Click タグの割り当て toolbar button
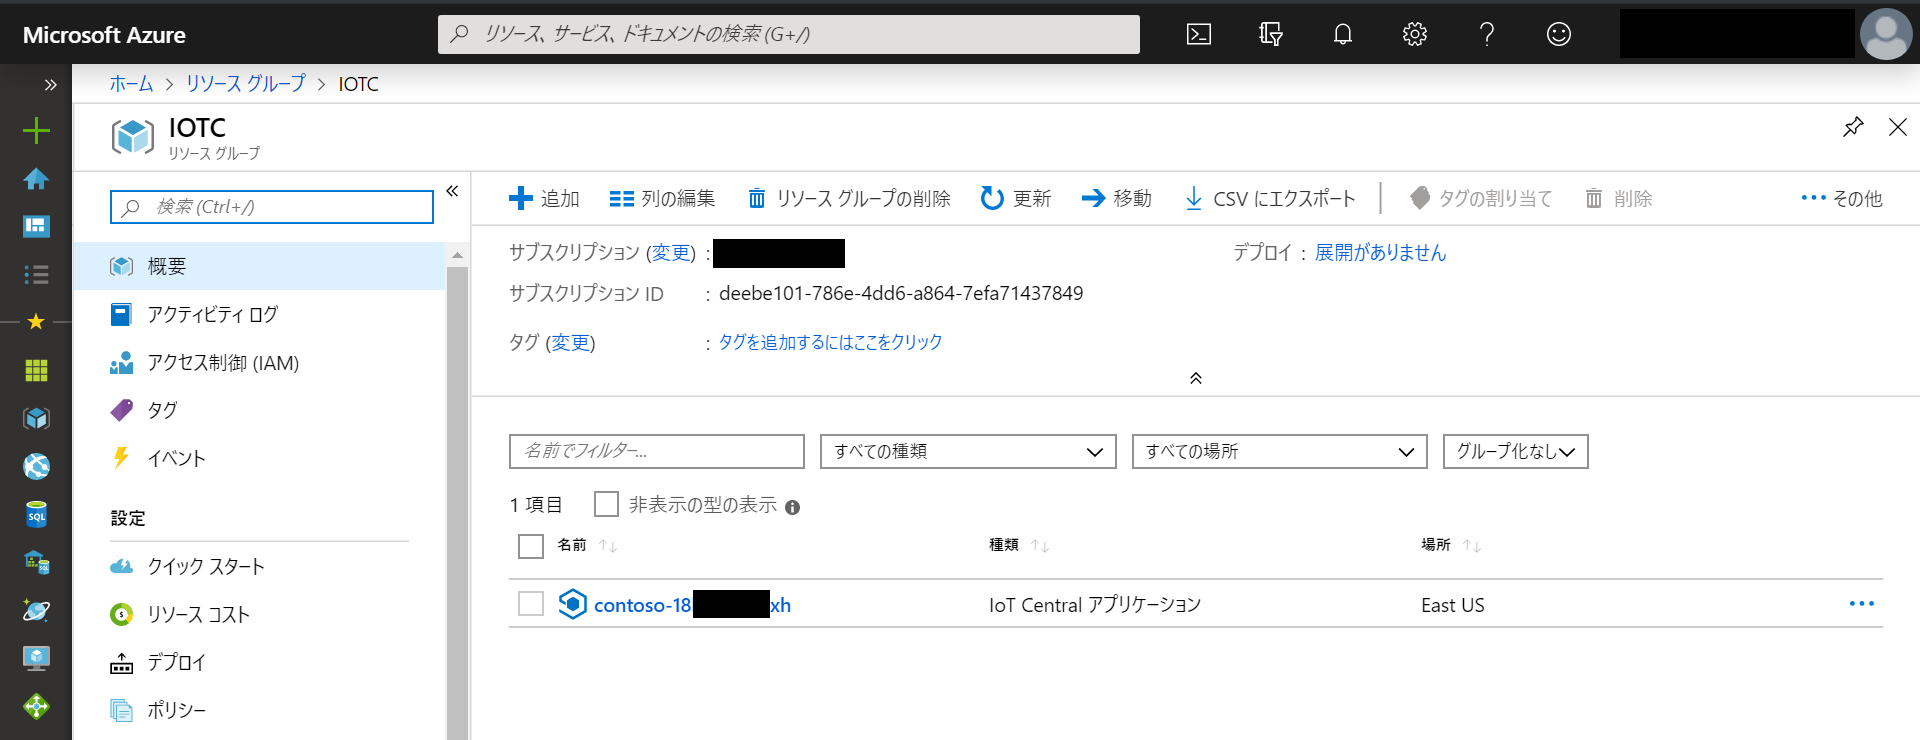Image resolution: width=1920 pixels, height=740 pixels. click(1481, 198)
